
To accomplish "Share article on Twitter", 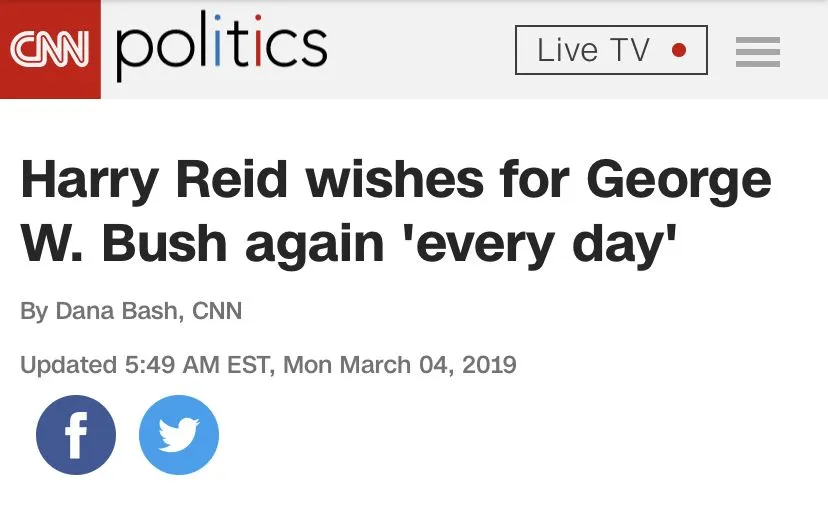I will click(x=179, y=435).
